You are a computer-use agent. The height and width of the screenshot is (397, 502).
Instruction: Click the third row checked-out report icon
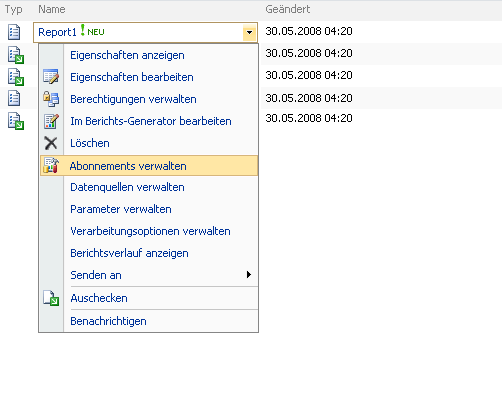point(16,77)
